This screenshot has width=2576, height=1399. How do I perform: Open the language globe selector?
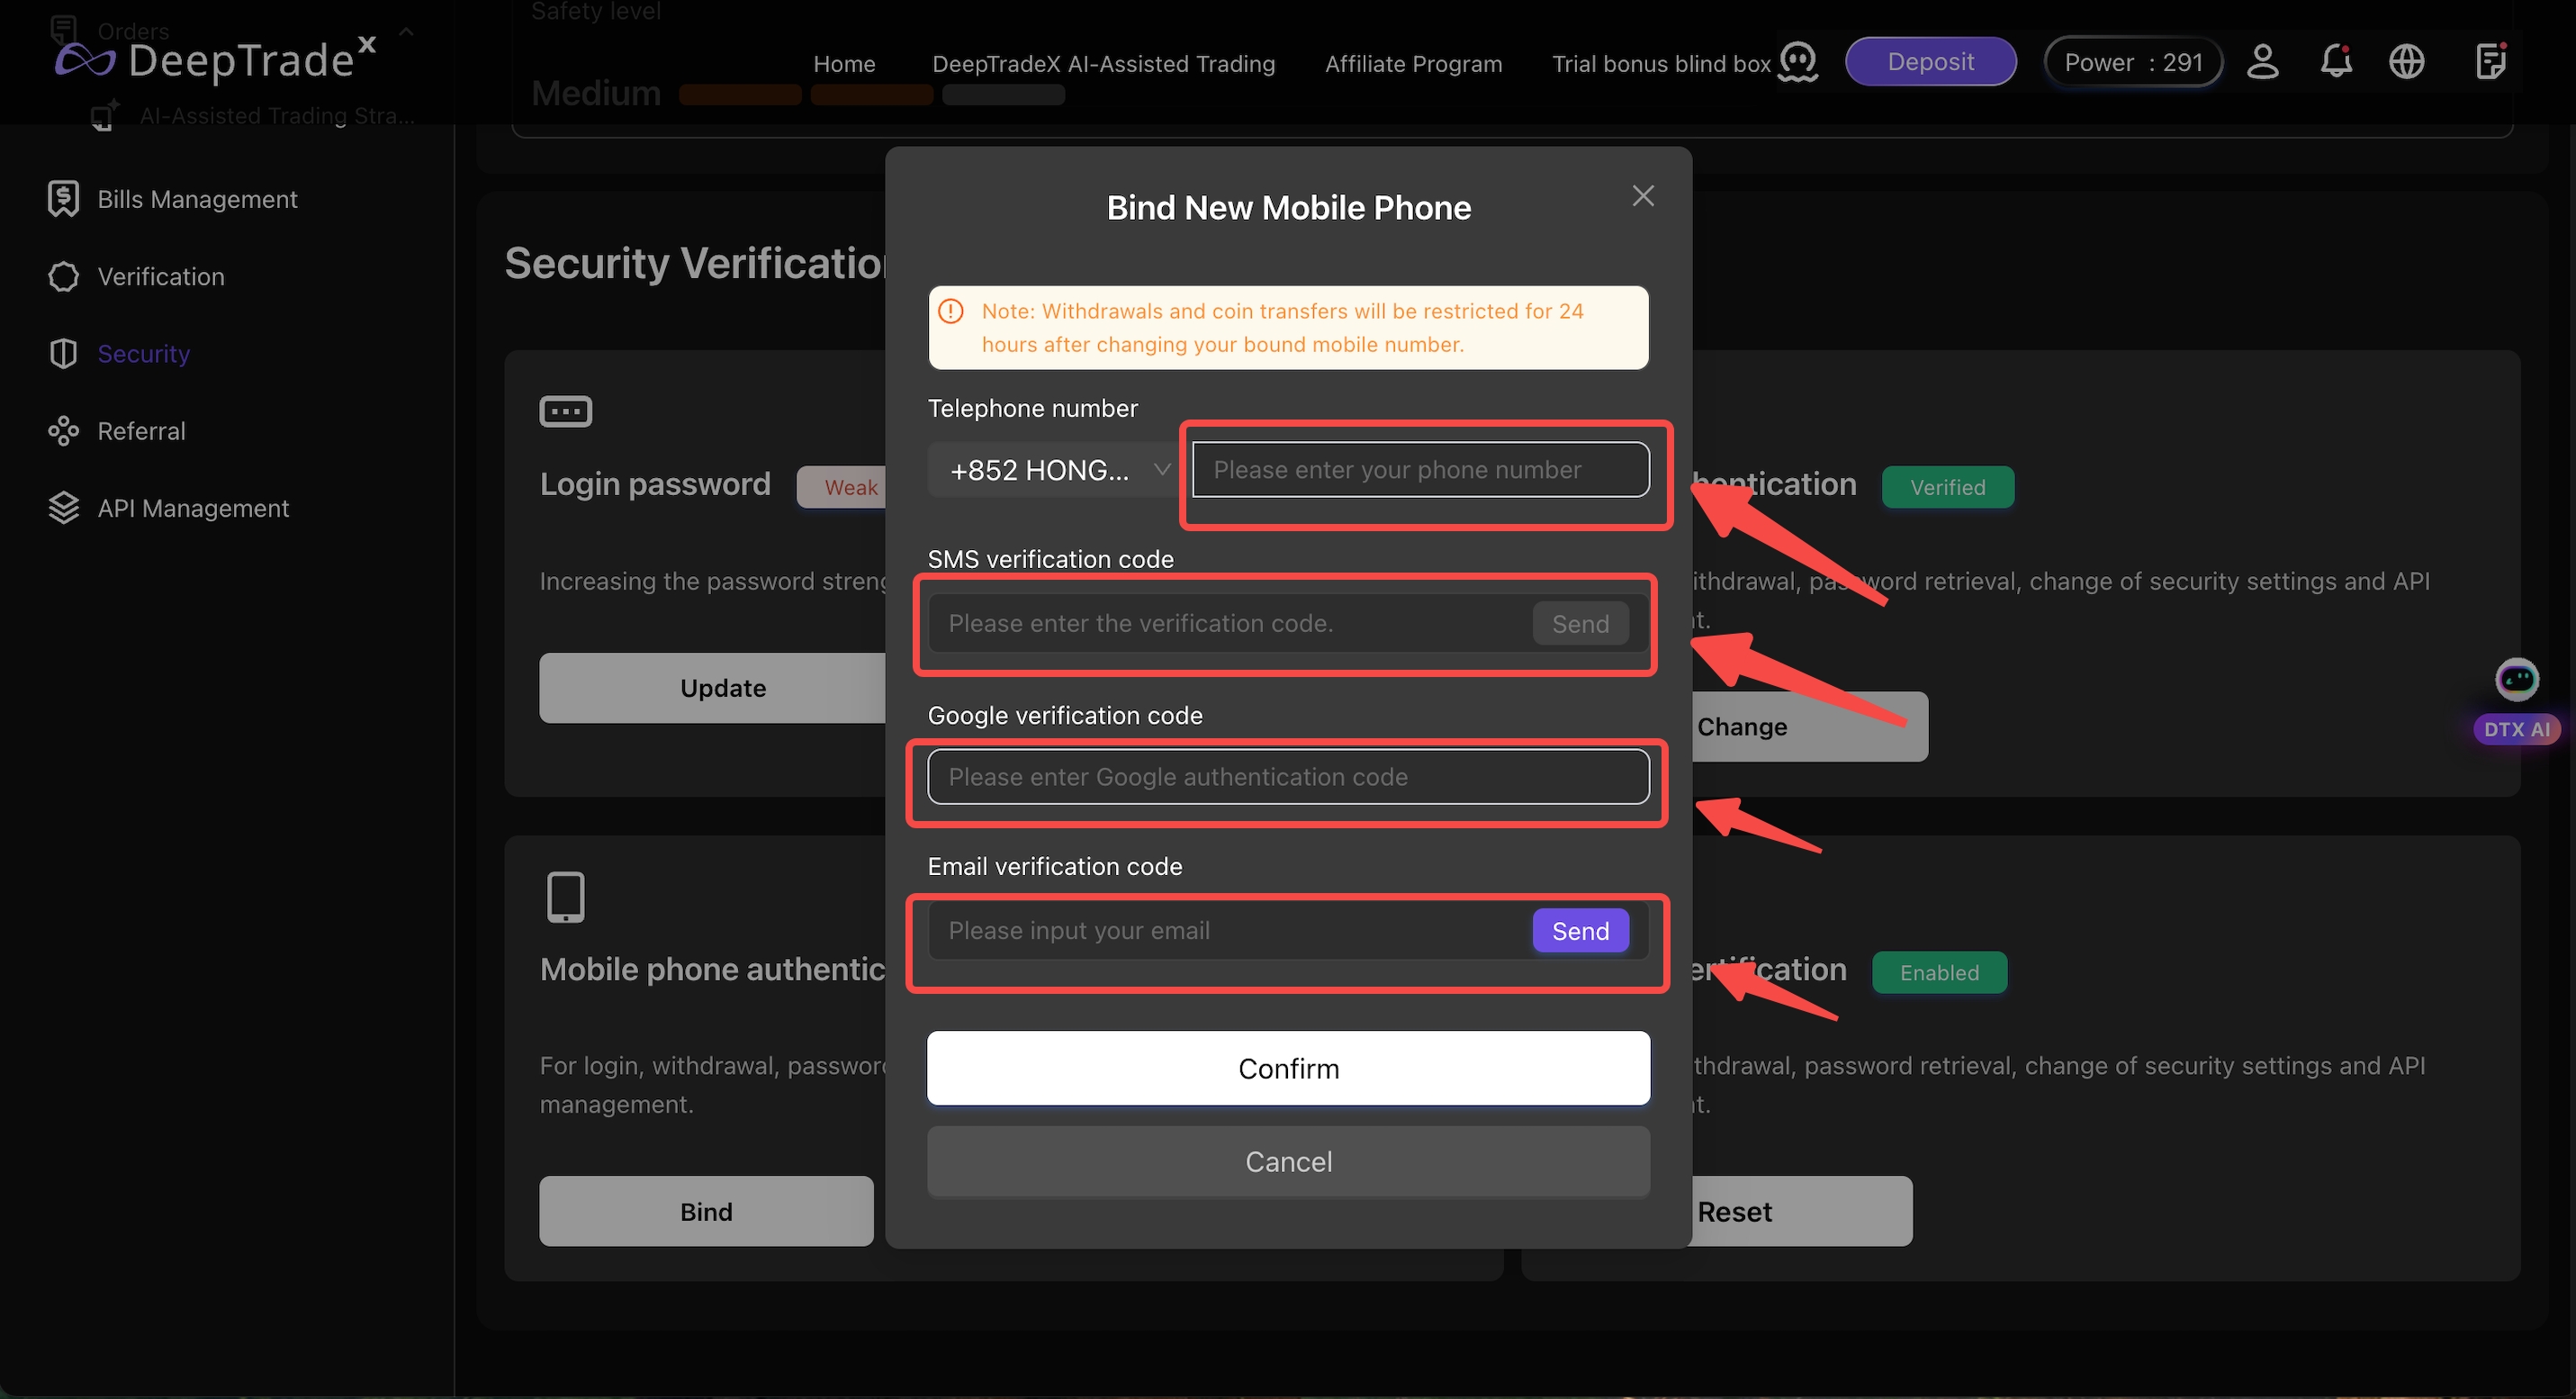point(2406,62)
